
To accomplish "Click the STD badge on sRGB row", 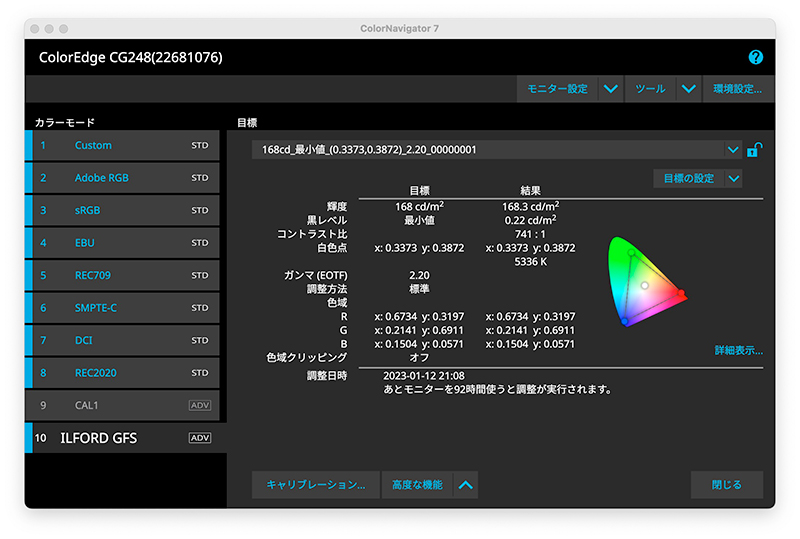I will point(200,210).
